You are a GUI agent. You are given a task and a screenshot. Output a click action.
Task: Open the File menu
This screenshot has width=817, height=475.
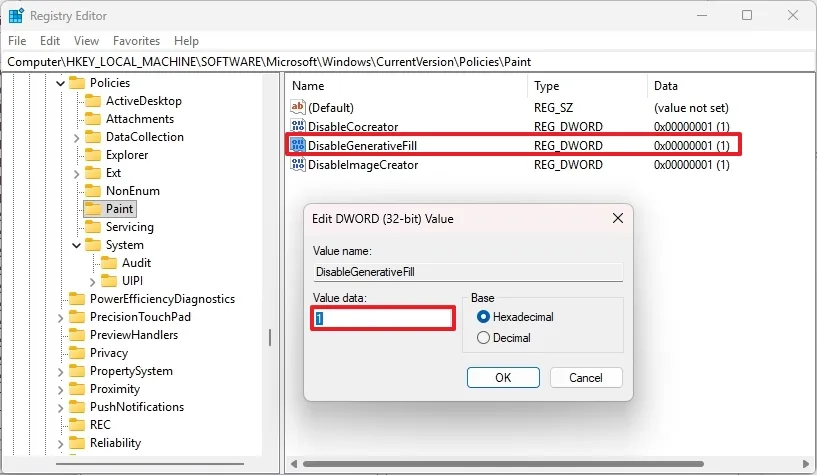point(17,41)
